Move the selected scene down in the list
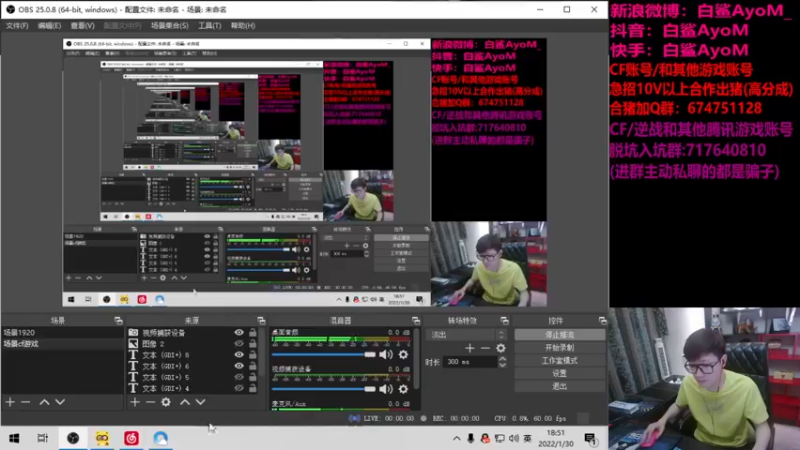Viewport: 800px width, 450px height. tap(60, 402)
